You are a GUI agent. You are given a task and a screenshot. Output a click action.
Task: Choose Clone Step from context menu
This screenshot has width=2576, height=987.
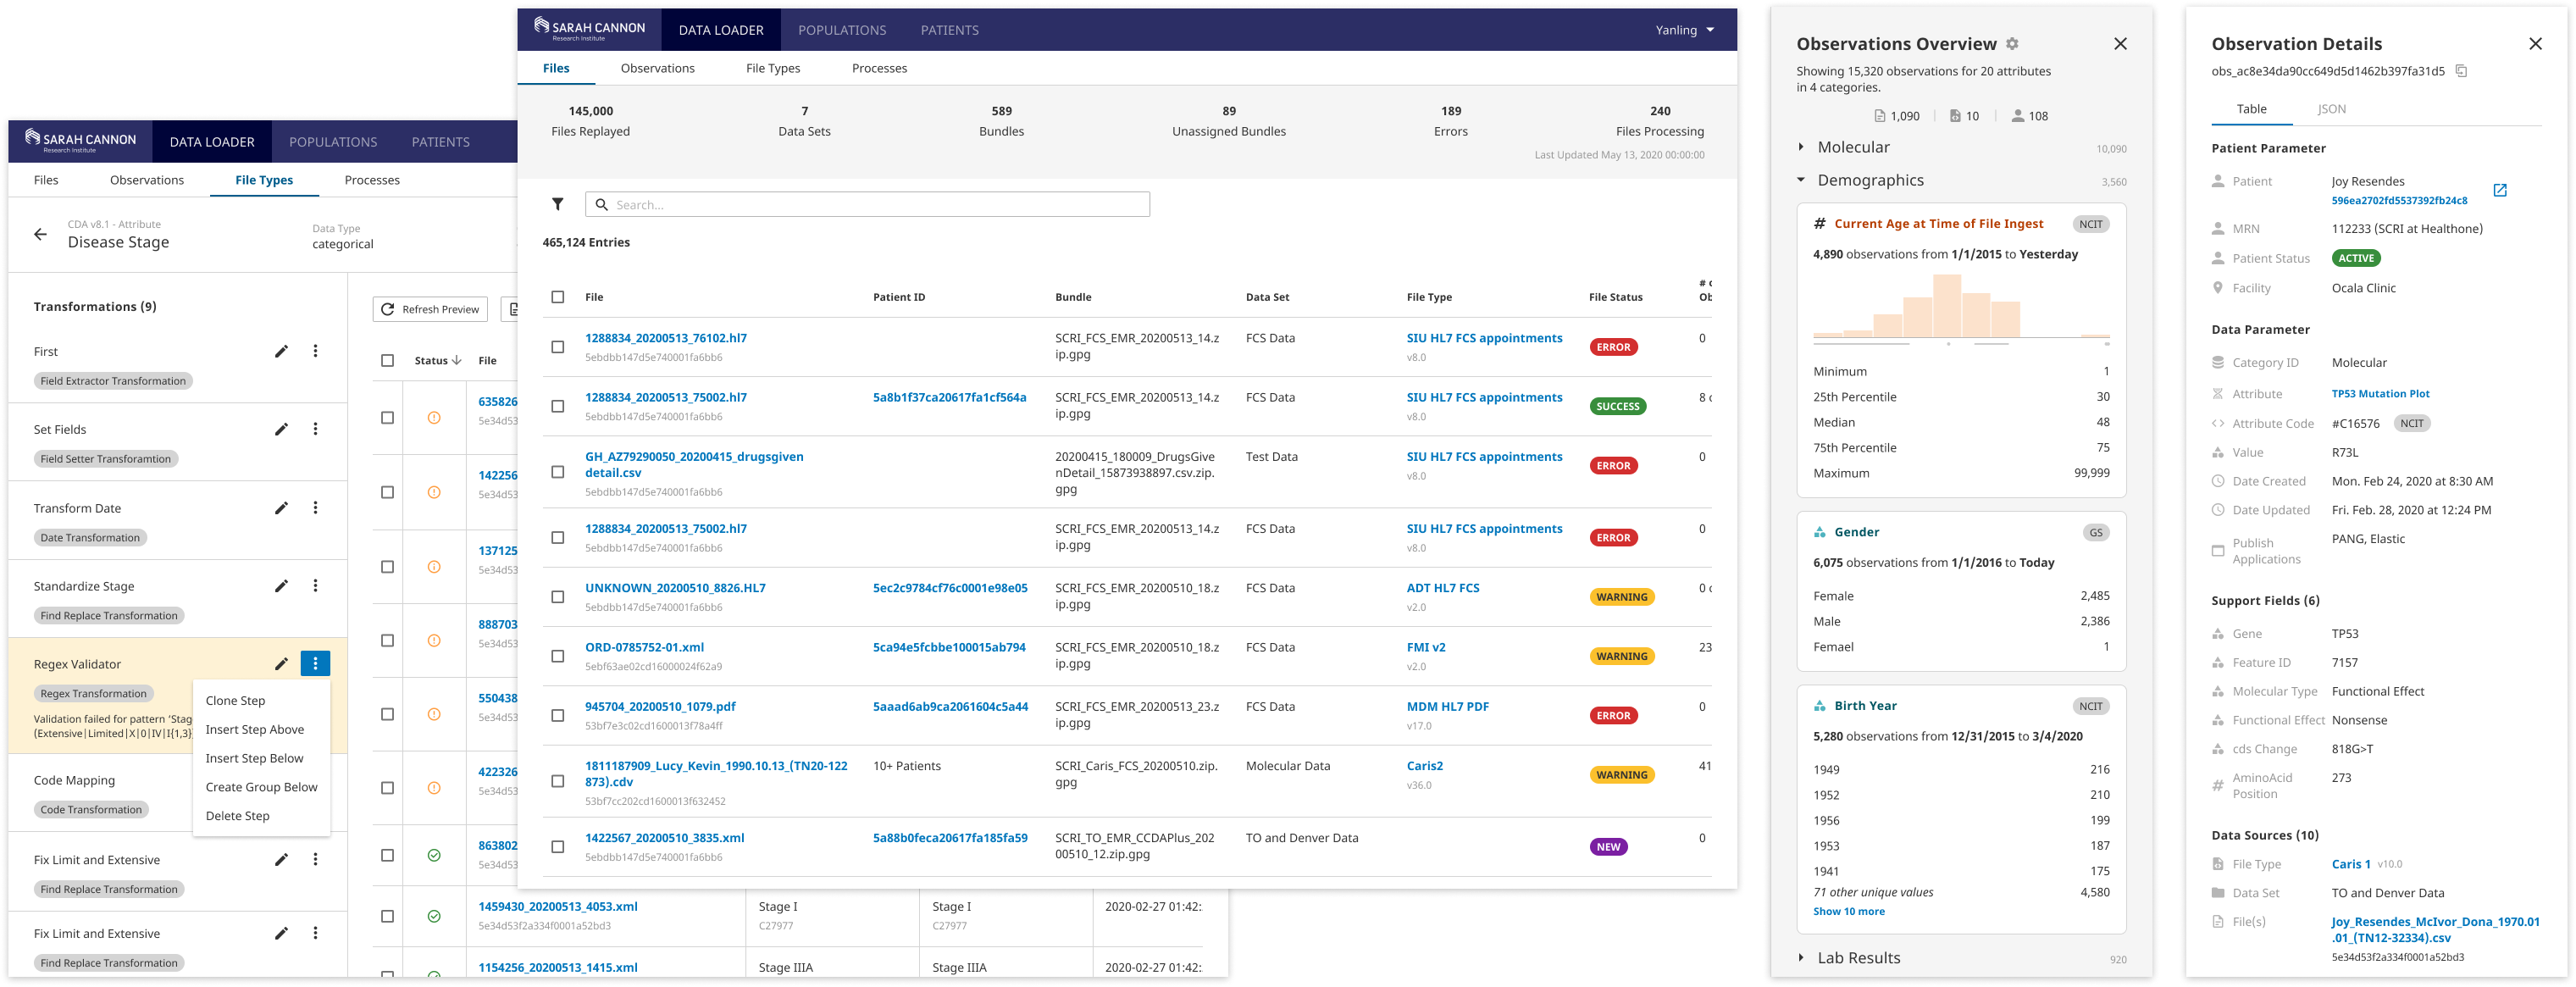pyautogui.click(x=261, y=701)
